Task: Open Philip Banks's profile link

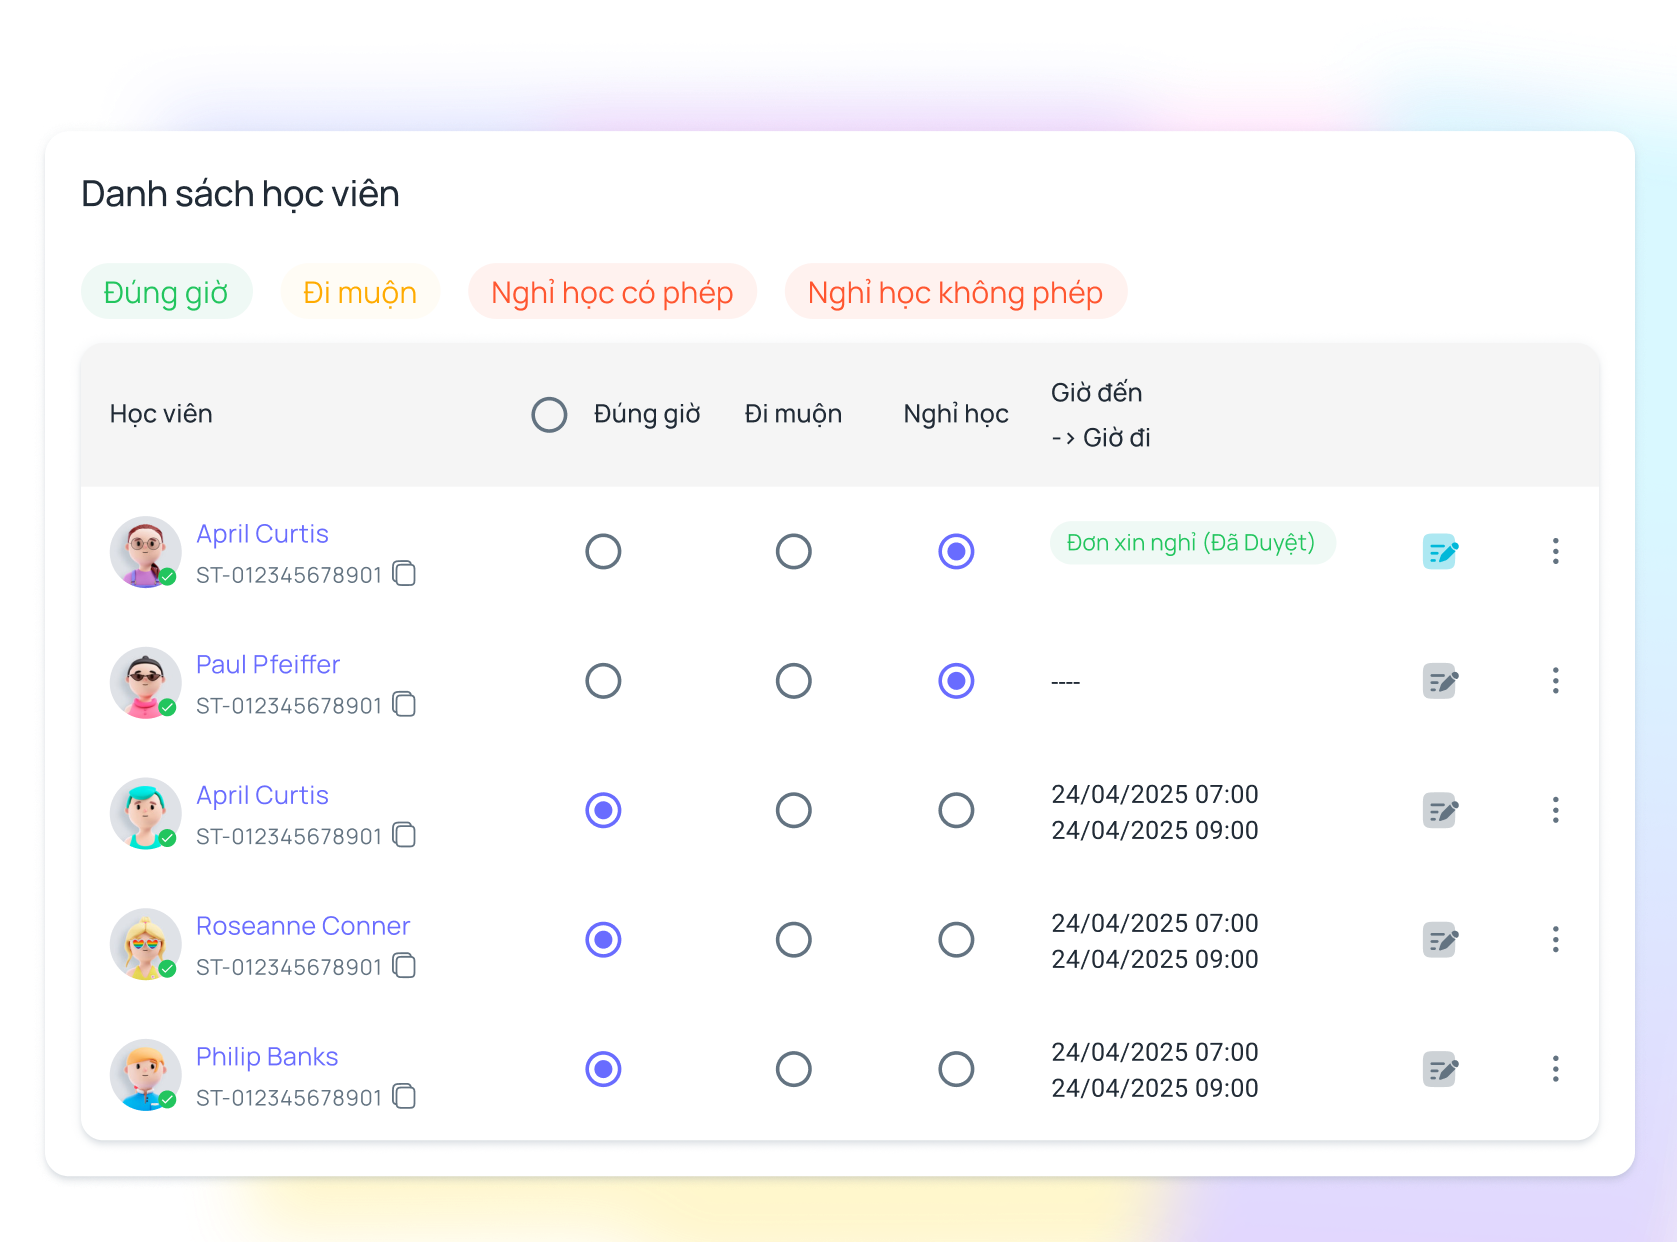Action: coord(266,1056)
